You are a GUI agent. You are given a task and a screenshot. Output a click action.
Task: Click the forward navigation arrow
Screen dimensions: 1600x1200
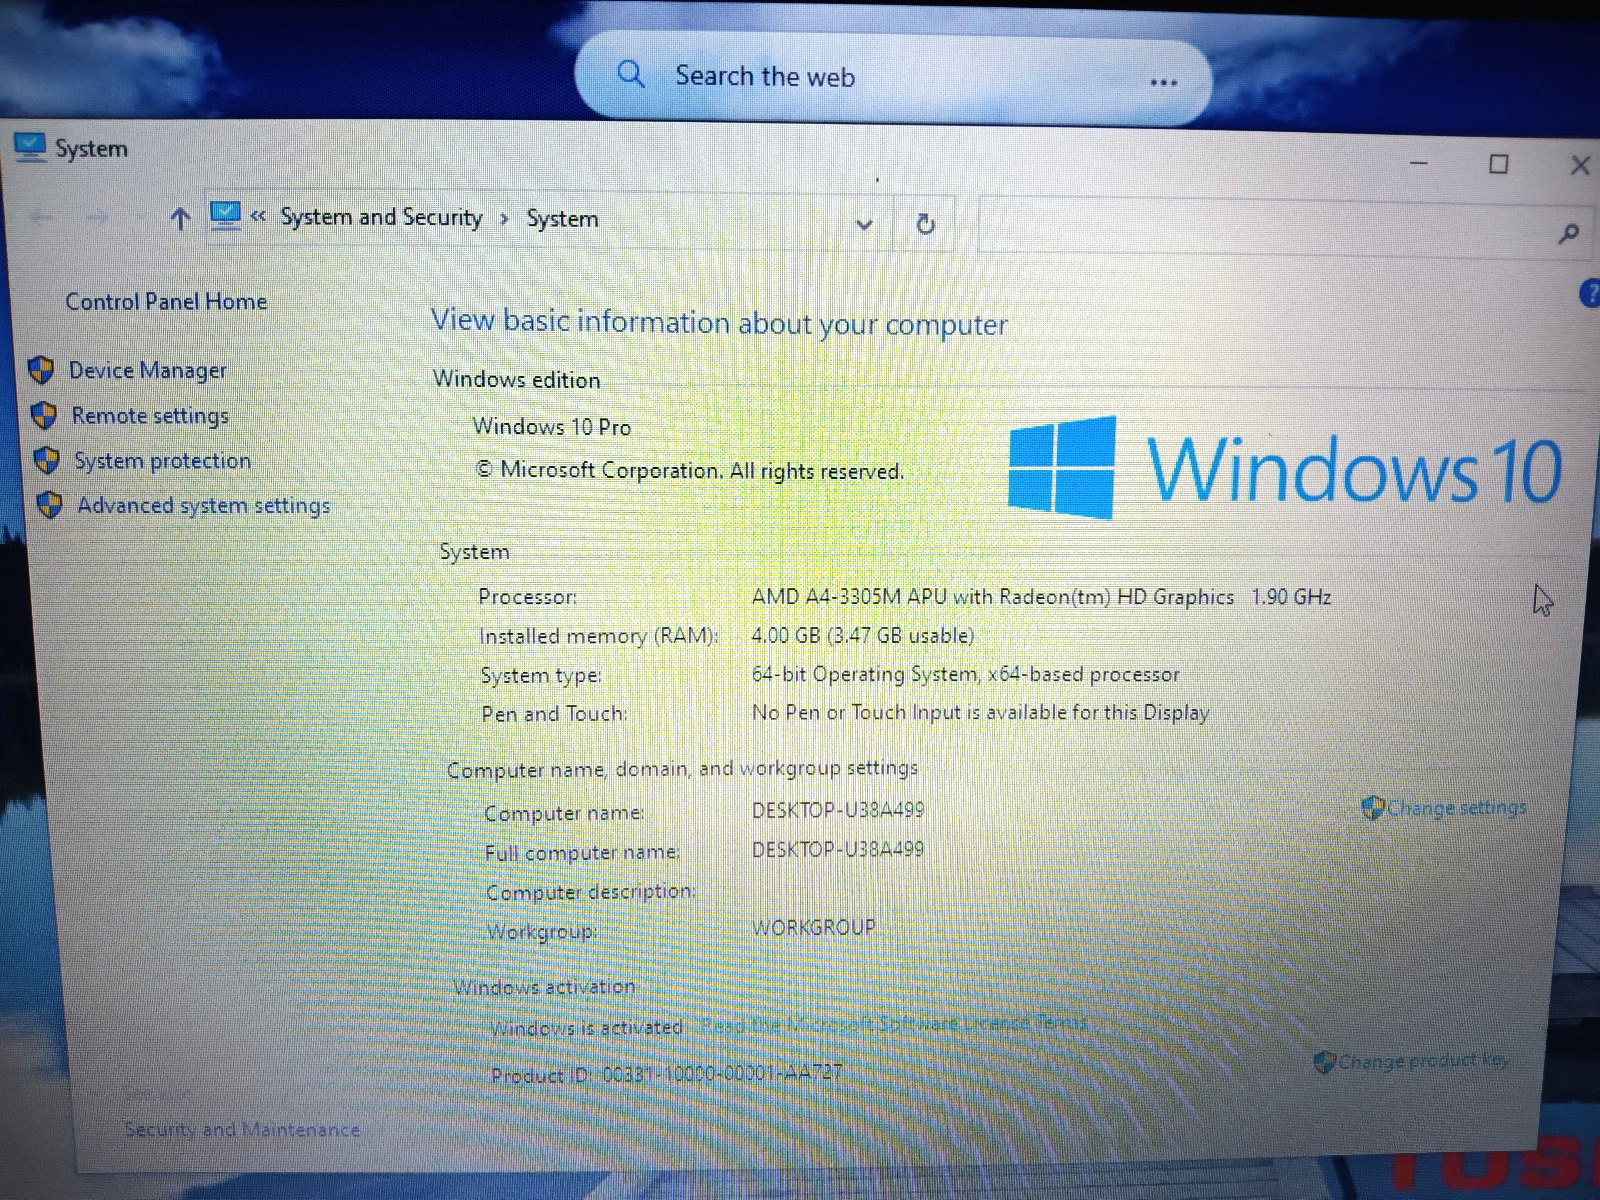point(97,217)
